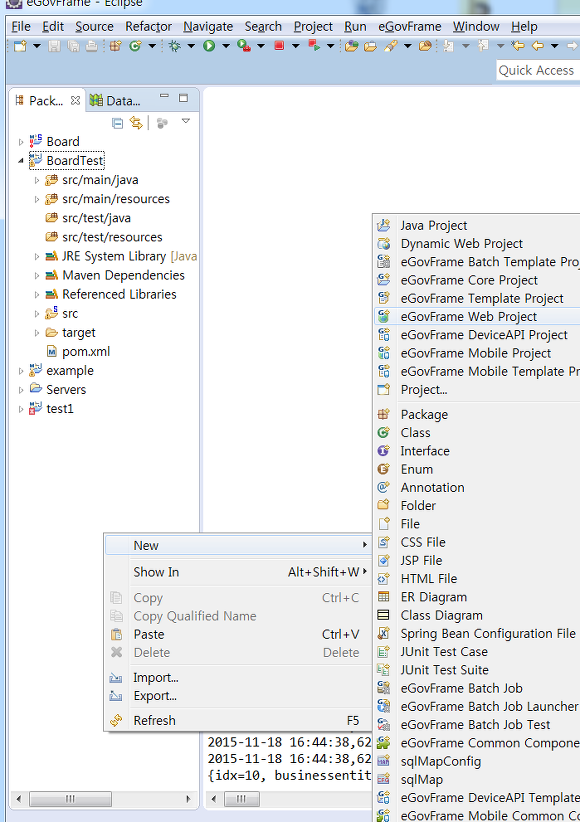Viewport: 580px width, 822px height.
Task: Choose Paste from context menu
Action: coord(238,634)
